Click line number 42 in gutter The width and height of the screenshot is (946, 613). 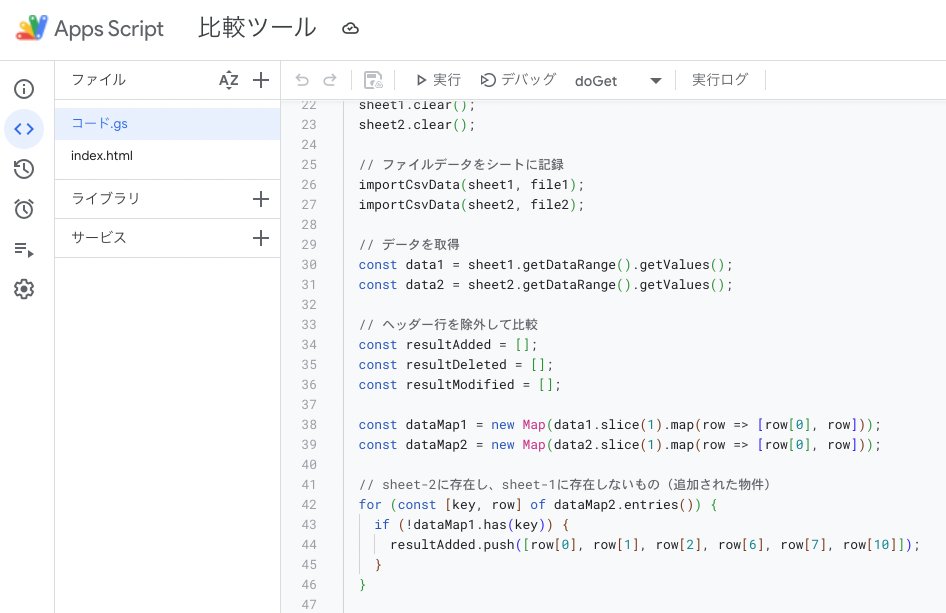[x=309, y=505]
